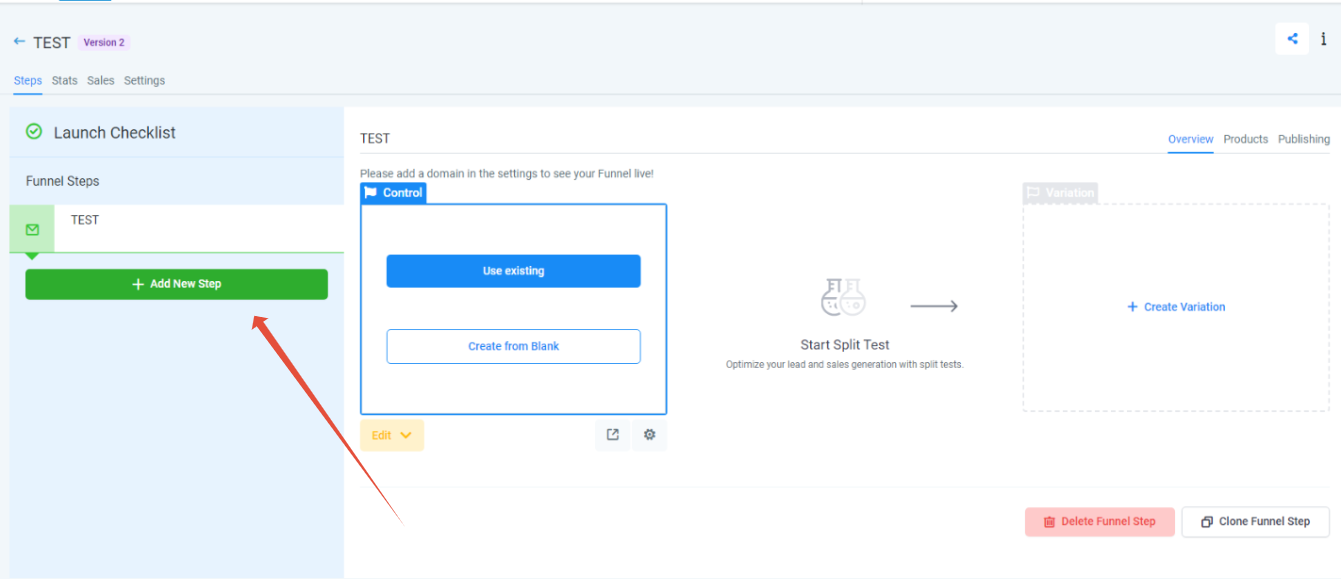Screen dimensions: 1341x579
Task: Click the split test flask icon
Action: [843, 297]
